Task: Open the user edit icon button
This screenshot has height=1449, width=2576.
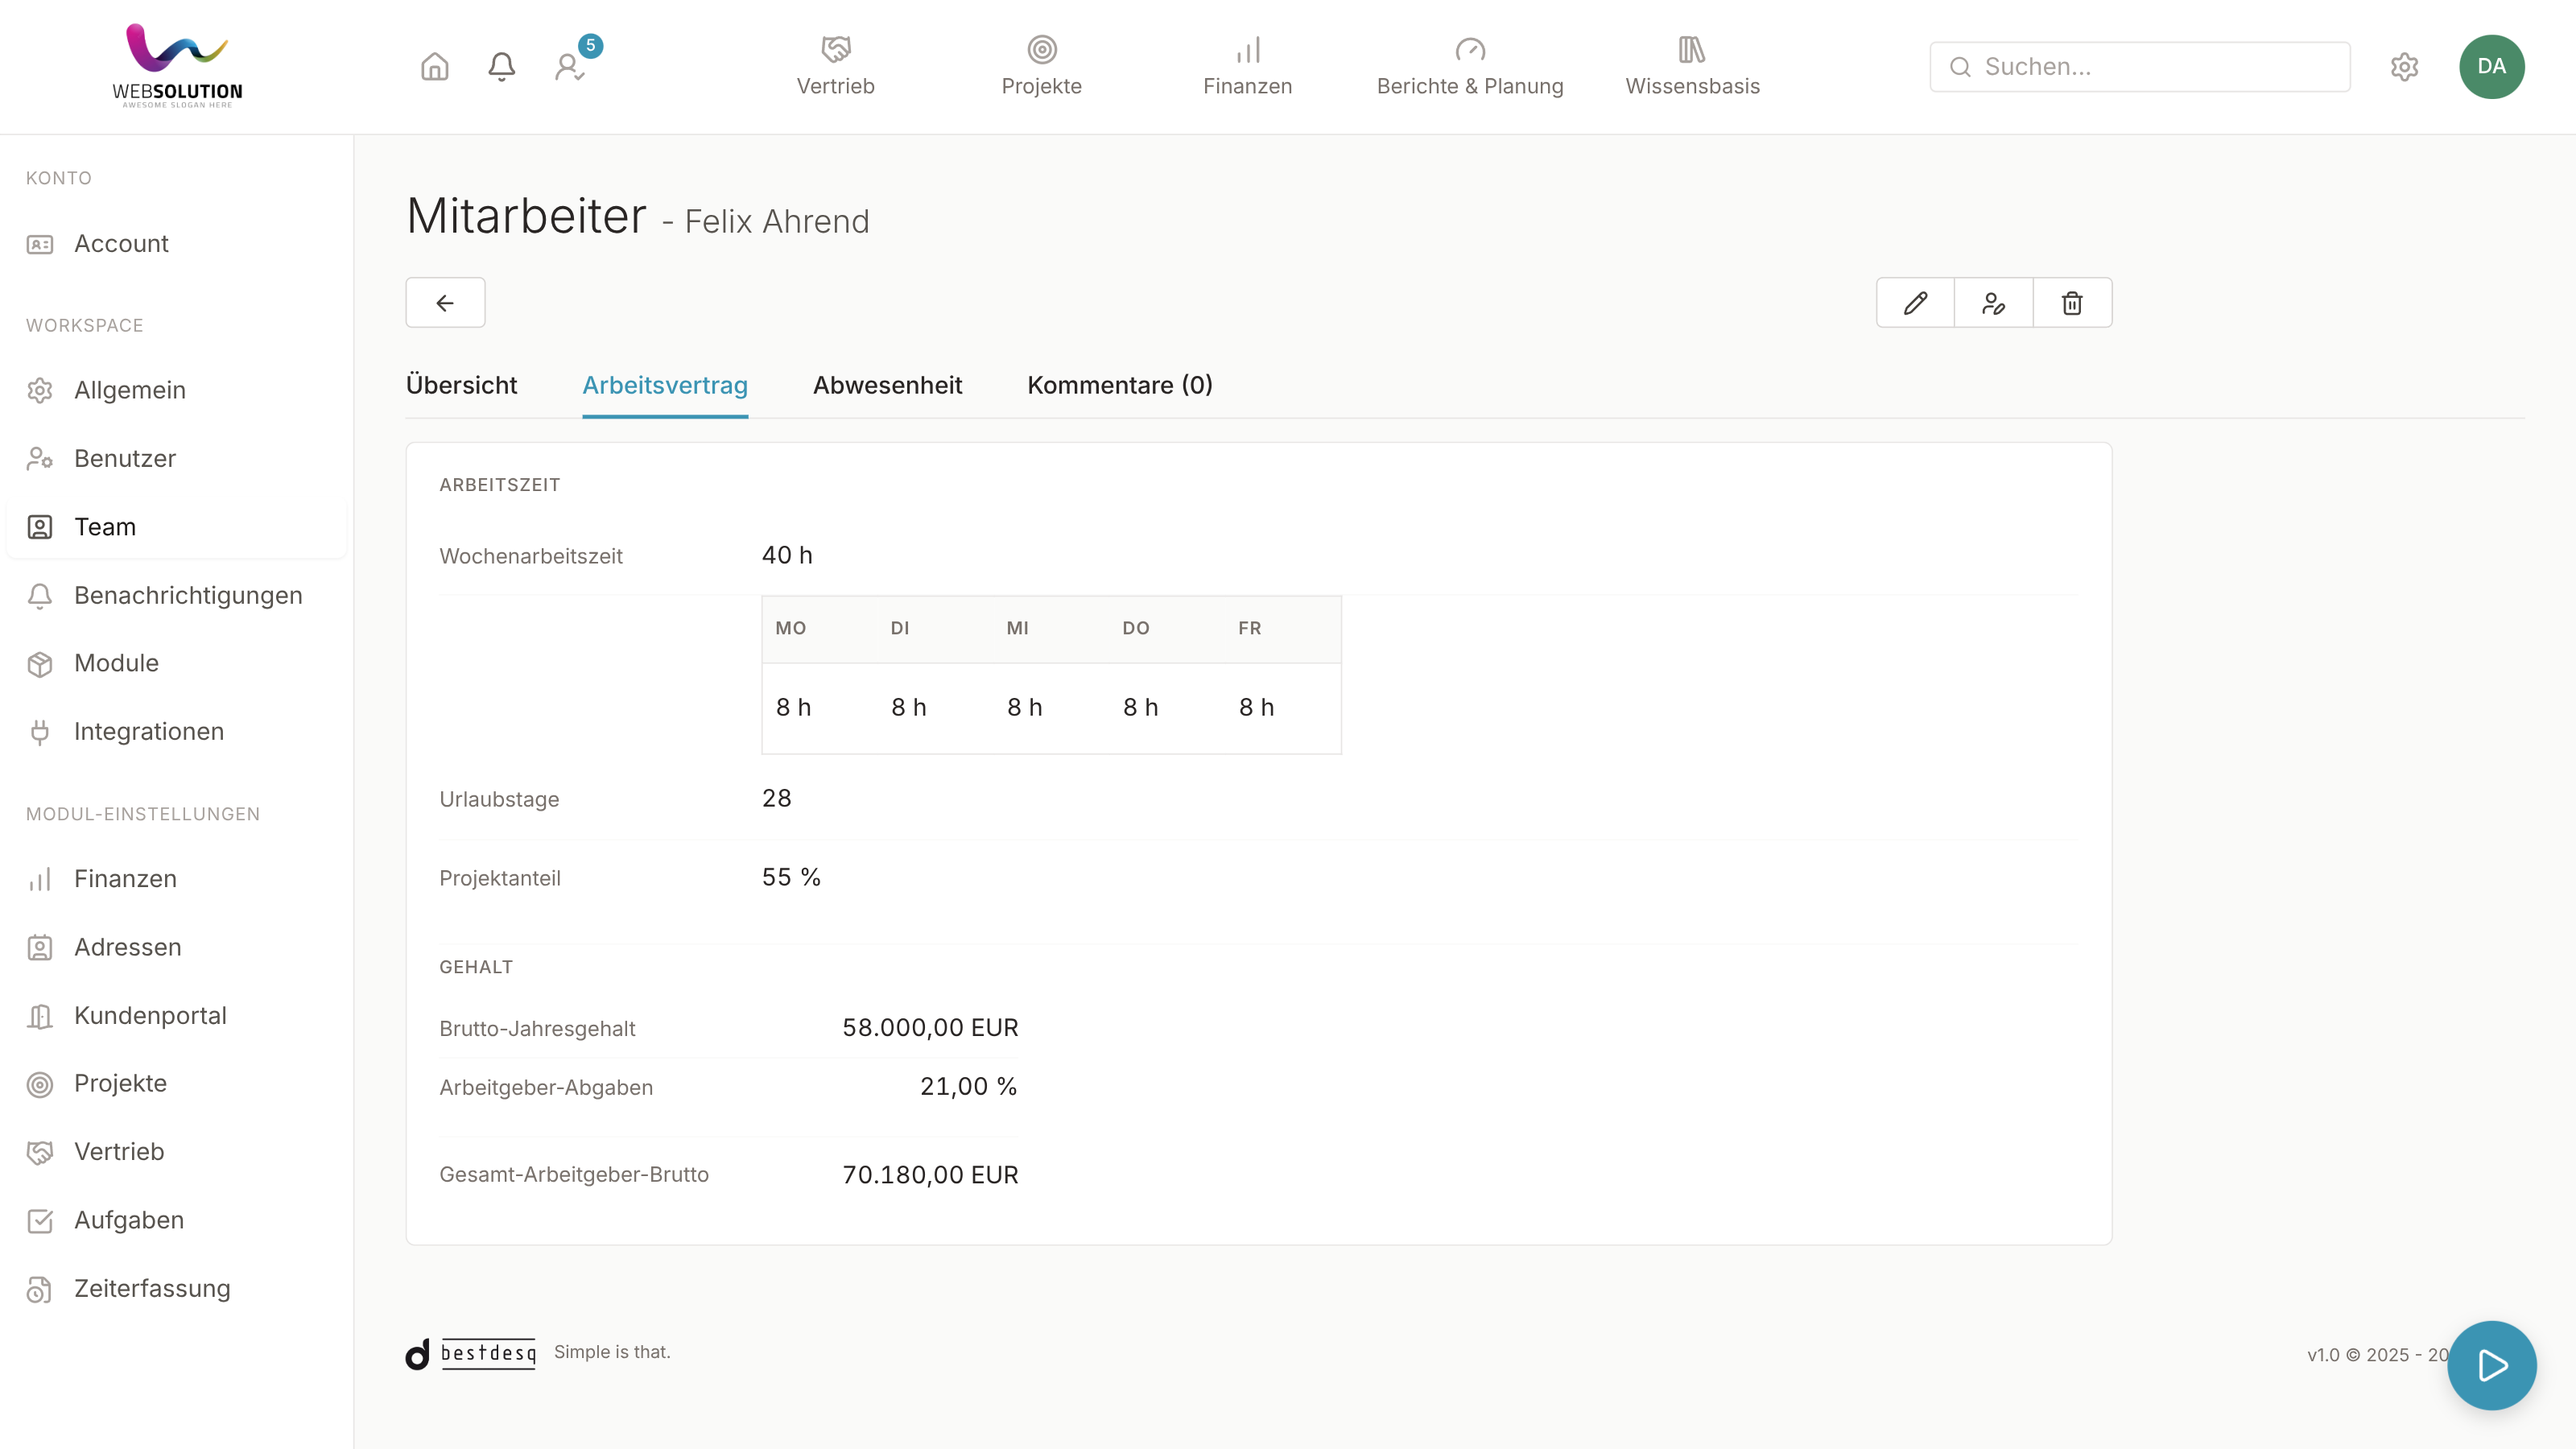Action: [x=1993, y=303]
